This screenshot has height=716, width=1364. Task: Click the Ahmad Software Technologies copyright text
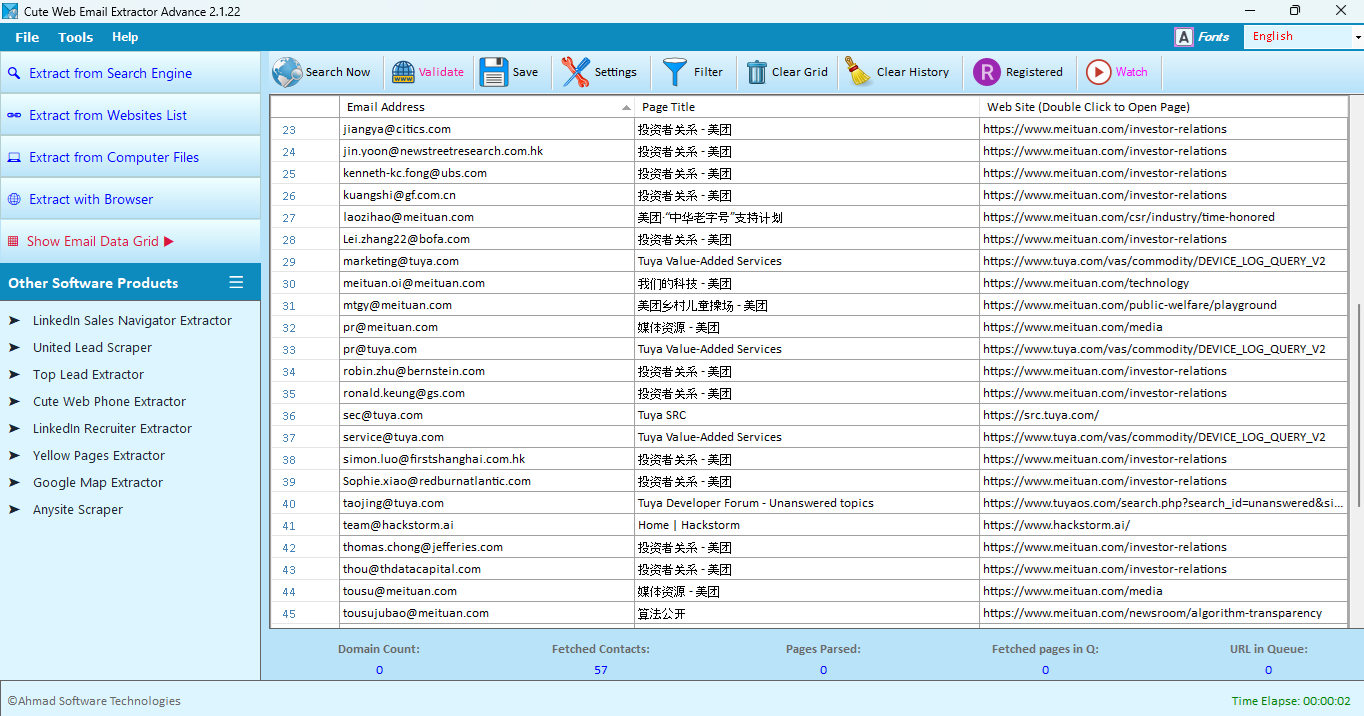94,701
